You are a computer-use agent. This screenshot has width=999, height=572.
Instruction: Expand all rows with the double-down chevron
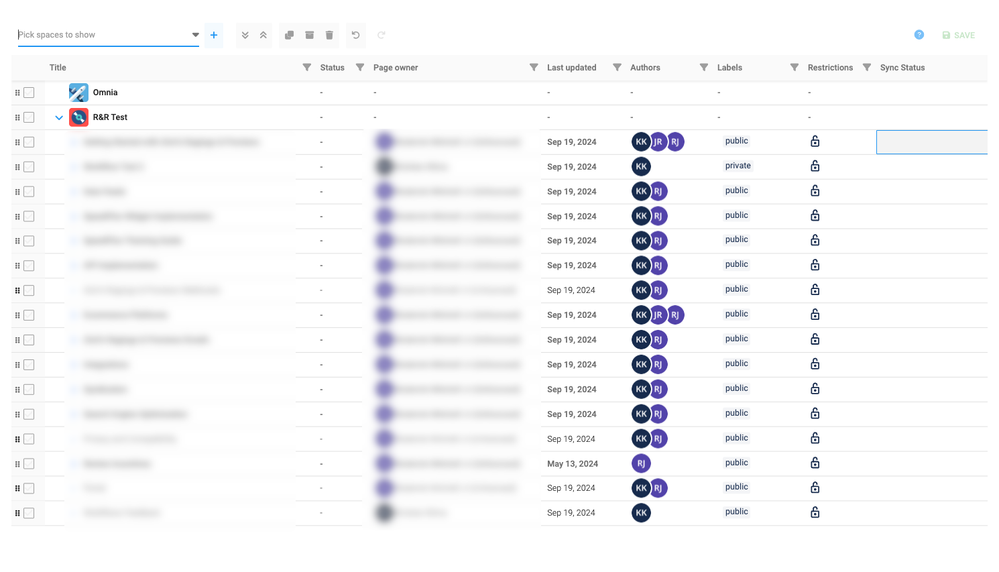click(x=245, y=35)
